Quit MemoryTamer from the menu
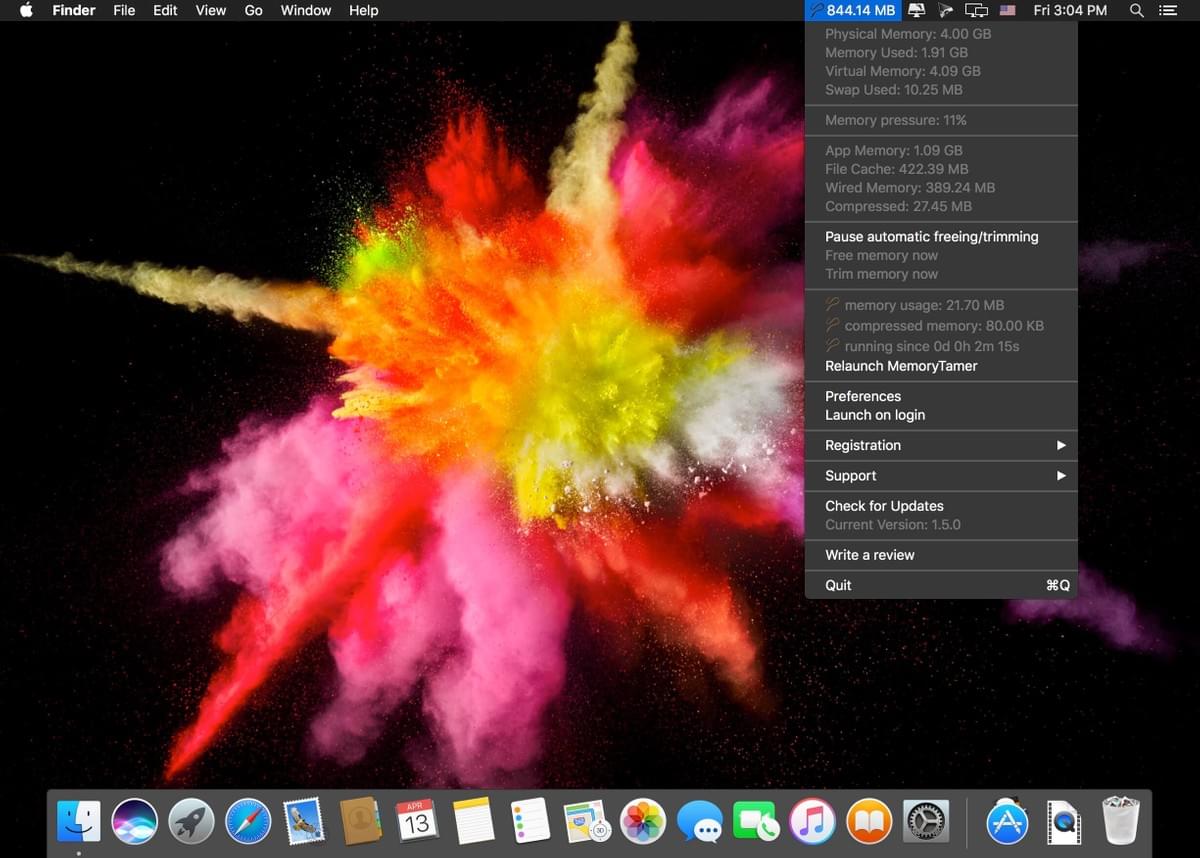 tap(941, 585)
